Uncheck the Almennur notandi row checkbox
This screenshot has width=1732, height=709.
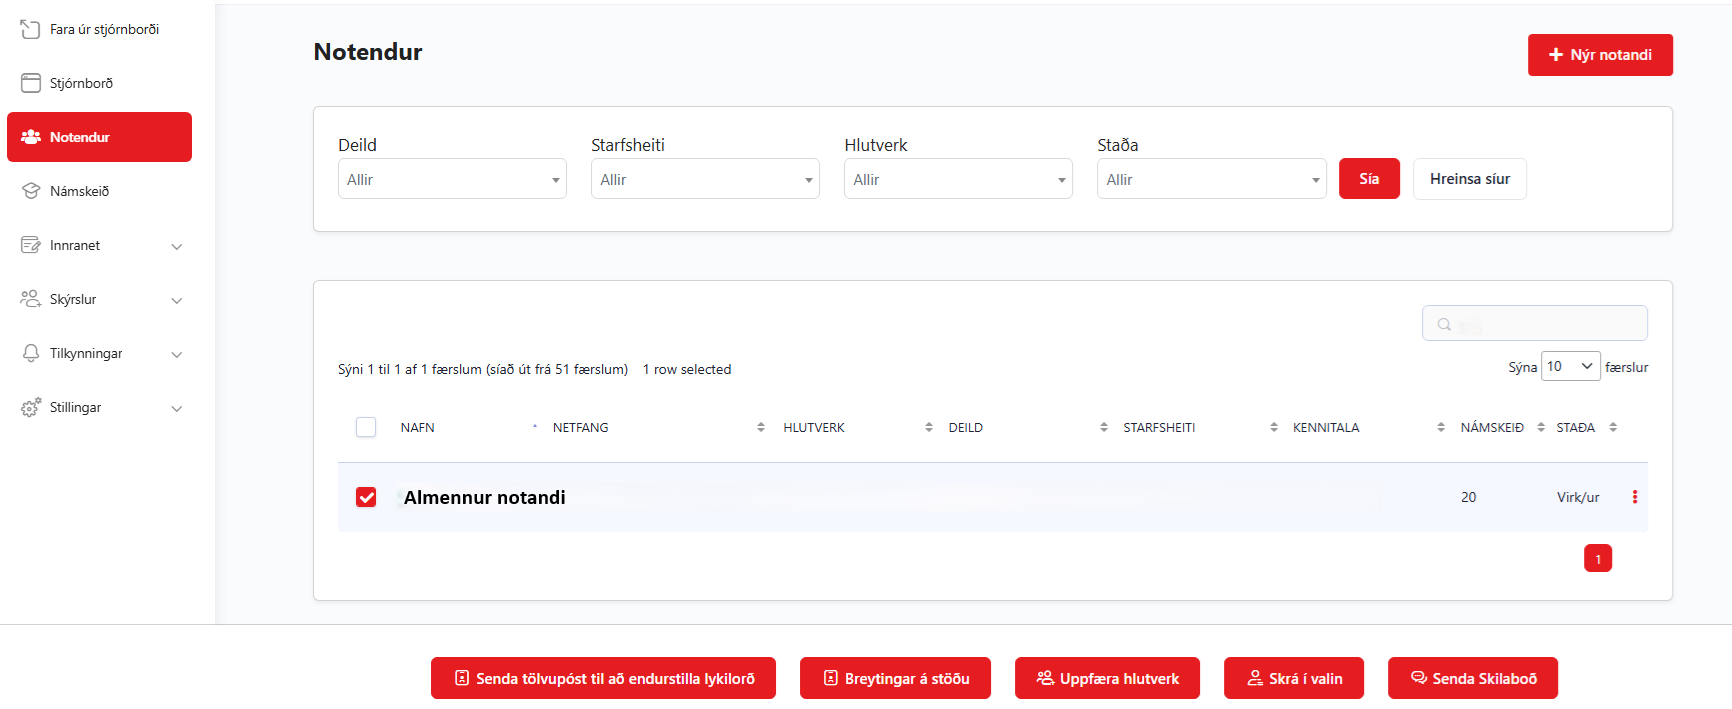click(x=366, y=497)
